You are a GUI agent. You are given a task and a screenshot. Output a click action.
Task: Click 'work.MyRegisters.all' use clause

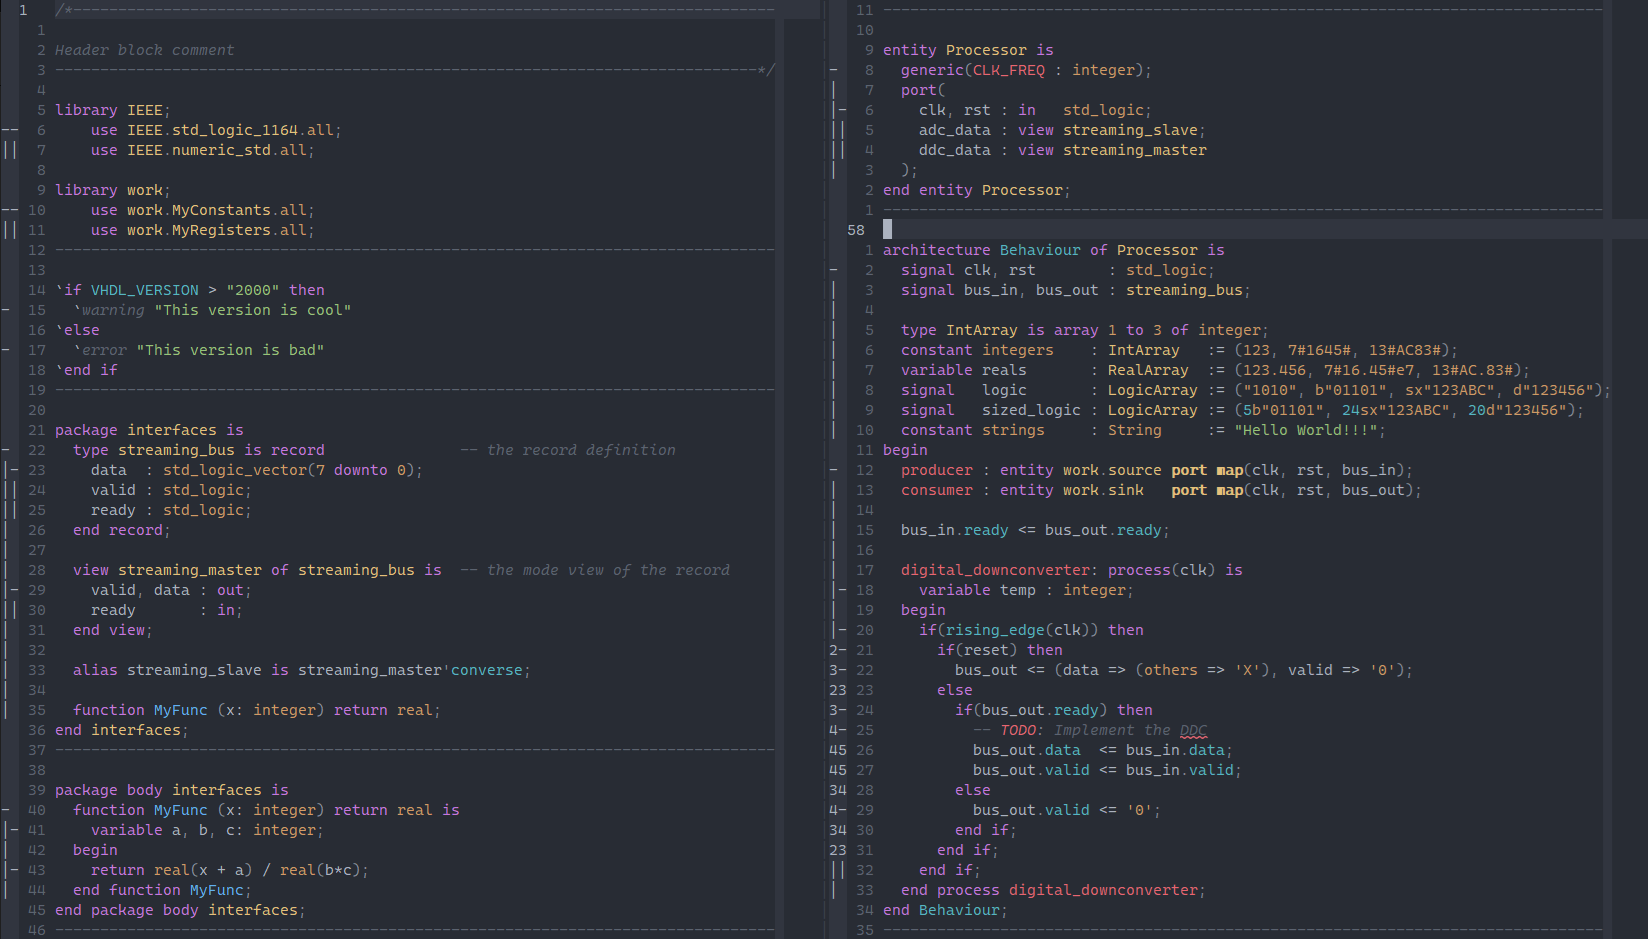coord(220,230)
